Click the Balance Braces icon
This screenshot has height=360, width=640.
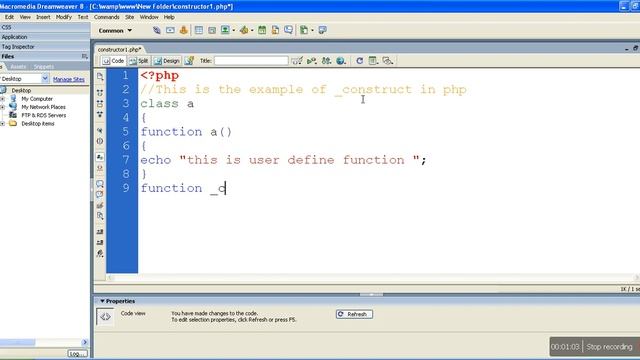[x=100, y=141]
